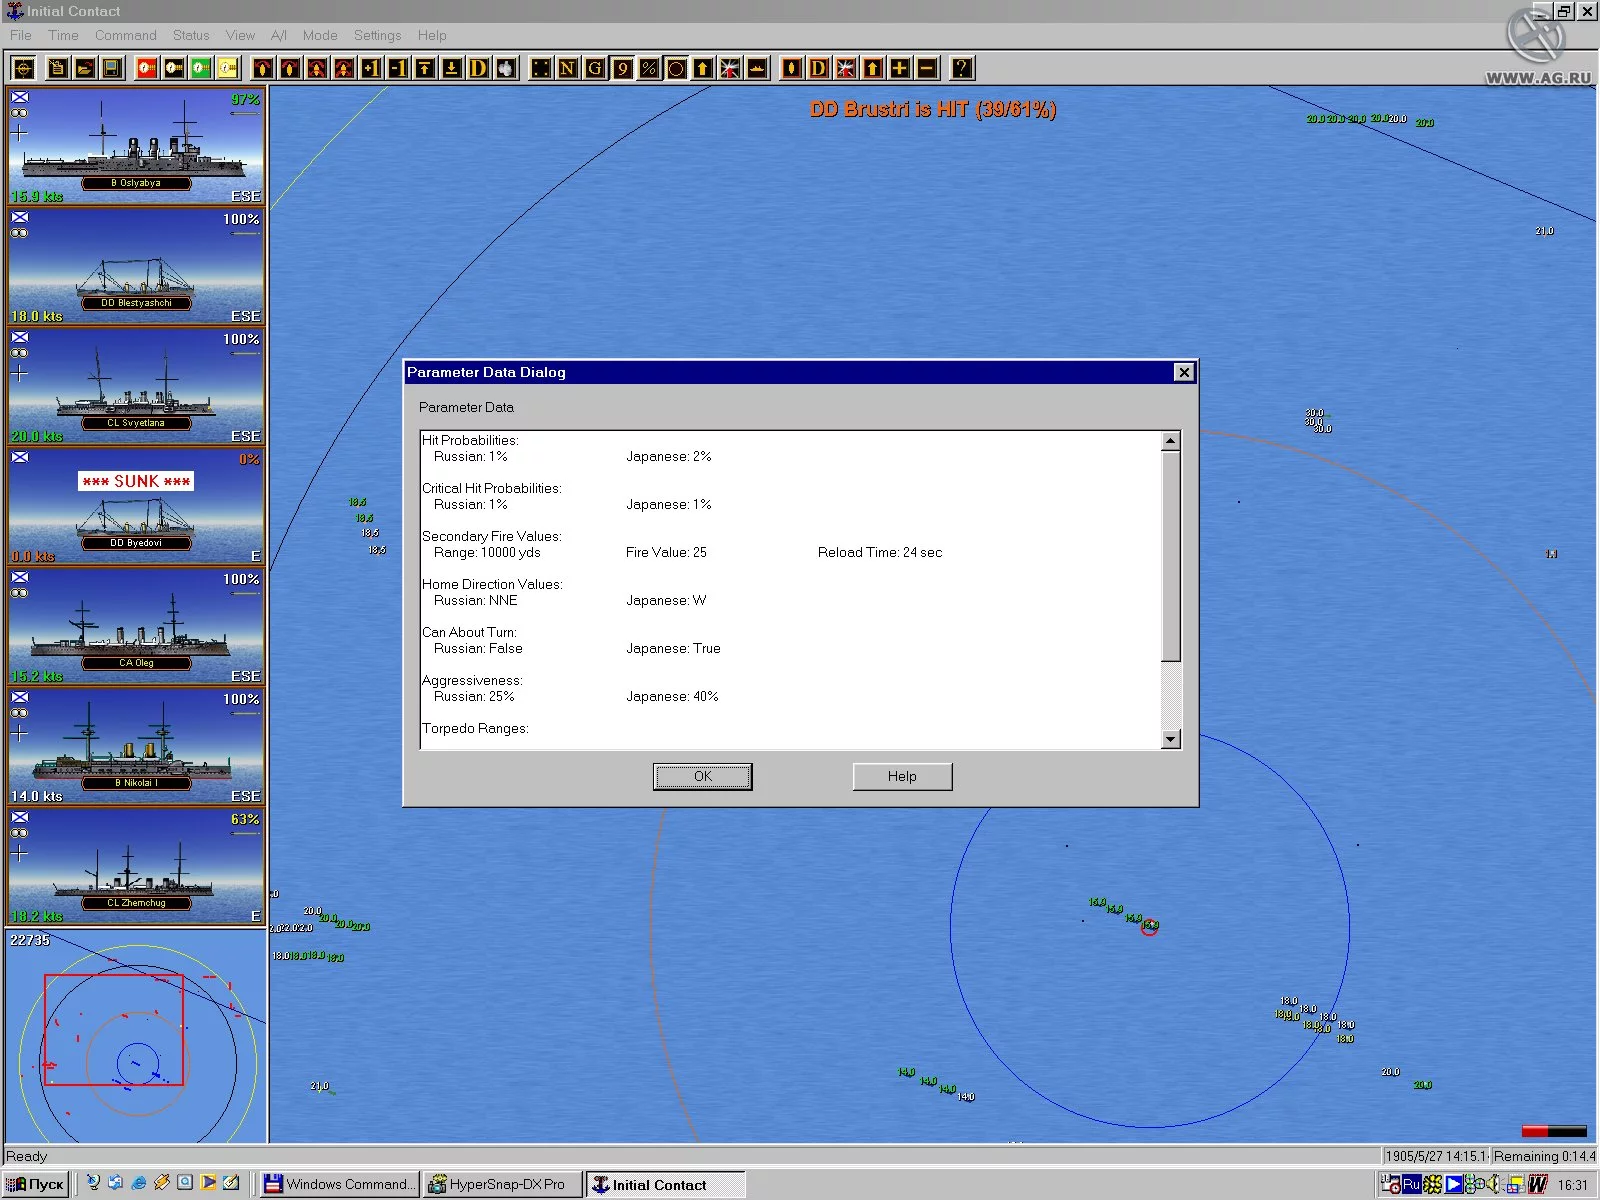
Task: Click scroll-up arrow in parameter list
Action: 1171,441
